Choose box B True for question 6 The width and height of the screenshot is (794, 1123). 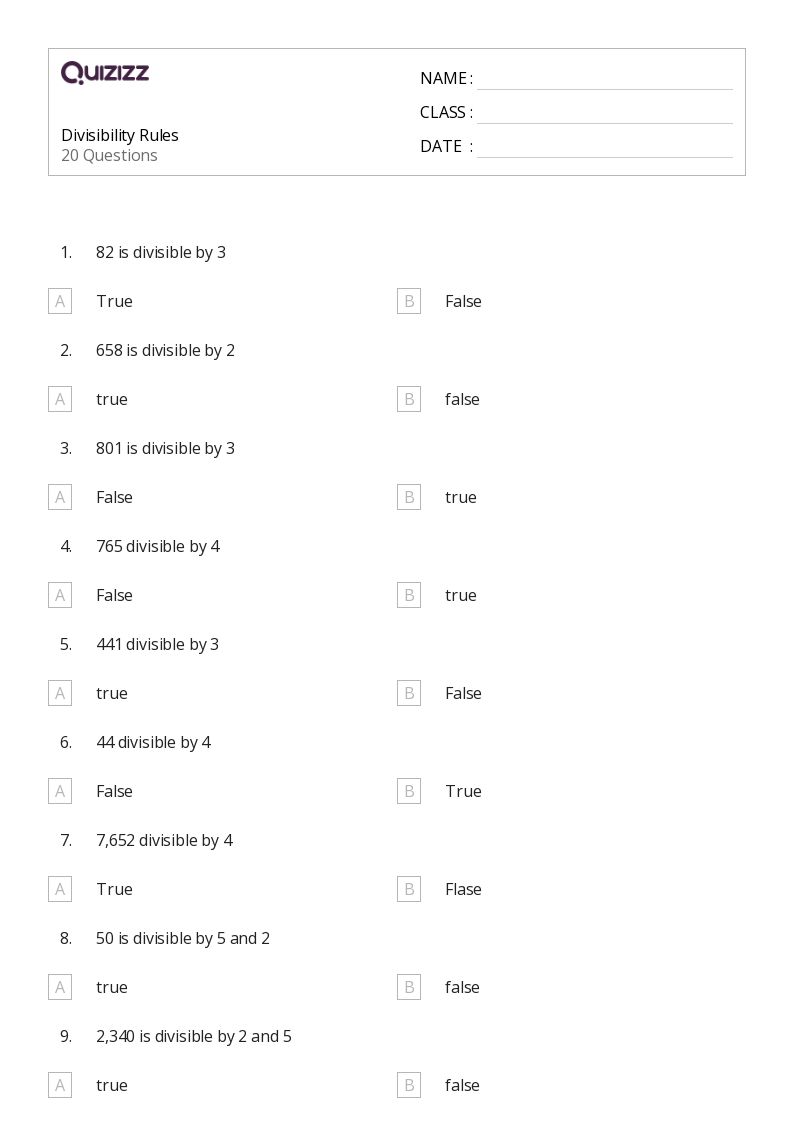click(409, 791)
